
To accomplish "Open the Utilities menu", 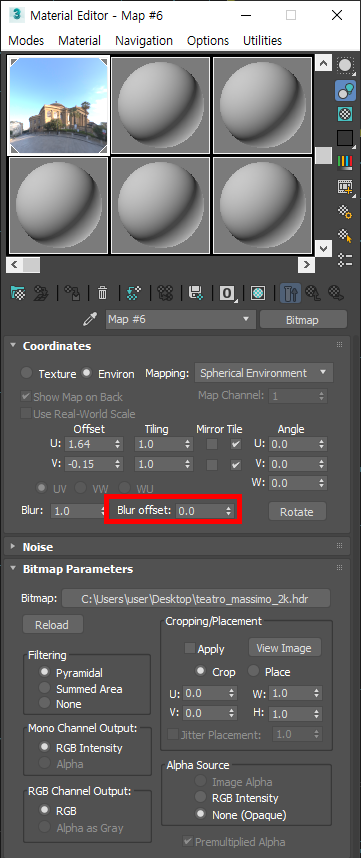I will pos(263,40).
